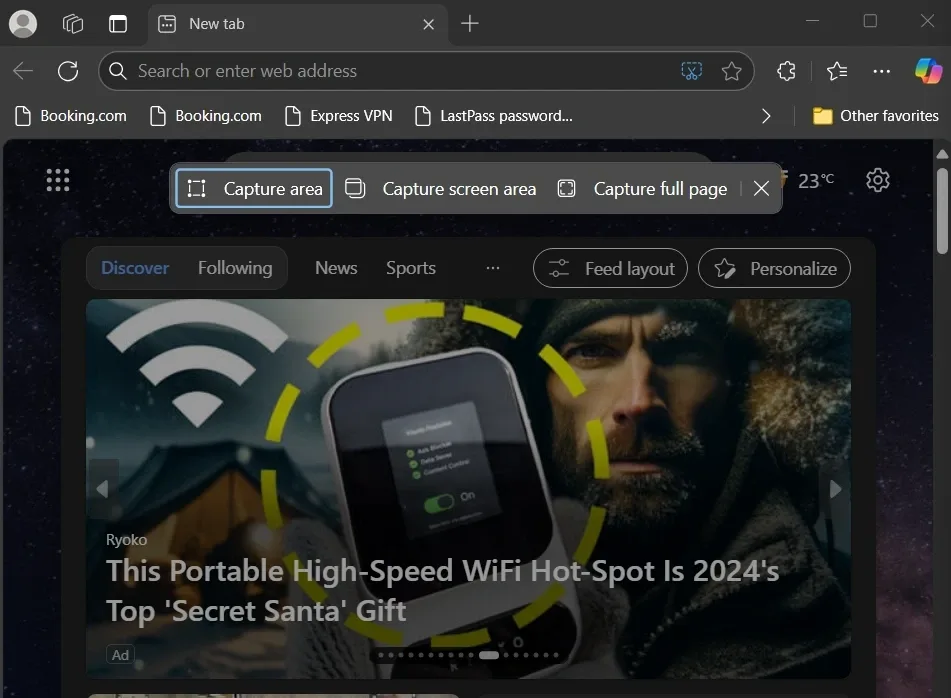The image size is (951, 698).
Task: Click the Ryoko advertiser name
Action: 126,540
